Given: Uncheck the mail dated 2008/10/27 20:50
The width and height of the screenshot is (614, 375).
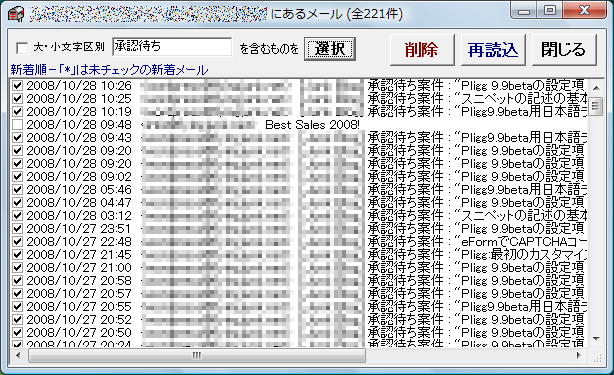Looking at the screenshot, I should tap(18, 332).
